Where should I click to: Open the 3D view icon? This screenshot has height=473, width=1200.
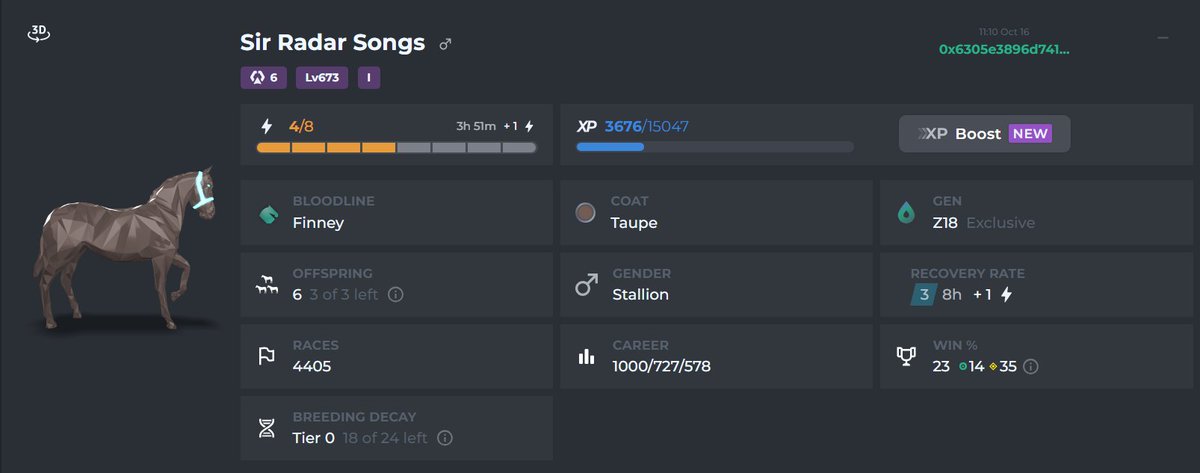pyautogui.click(x=39, y=33)
